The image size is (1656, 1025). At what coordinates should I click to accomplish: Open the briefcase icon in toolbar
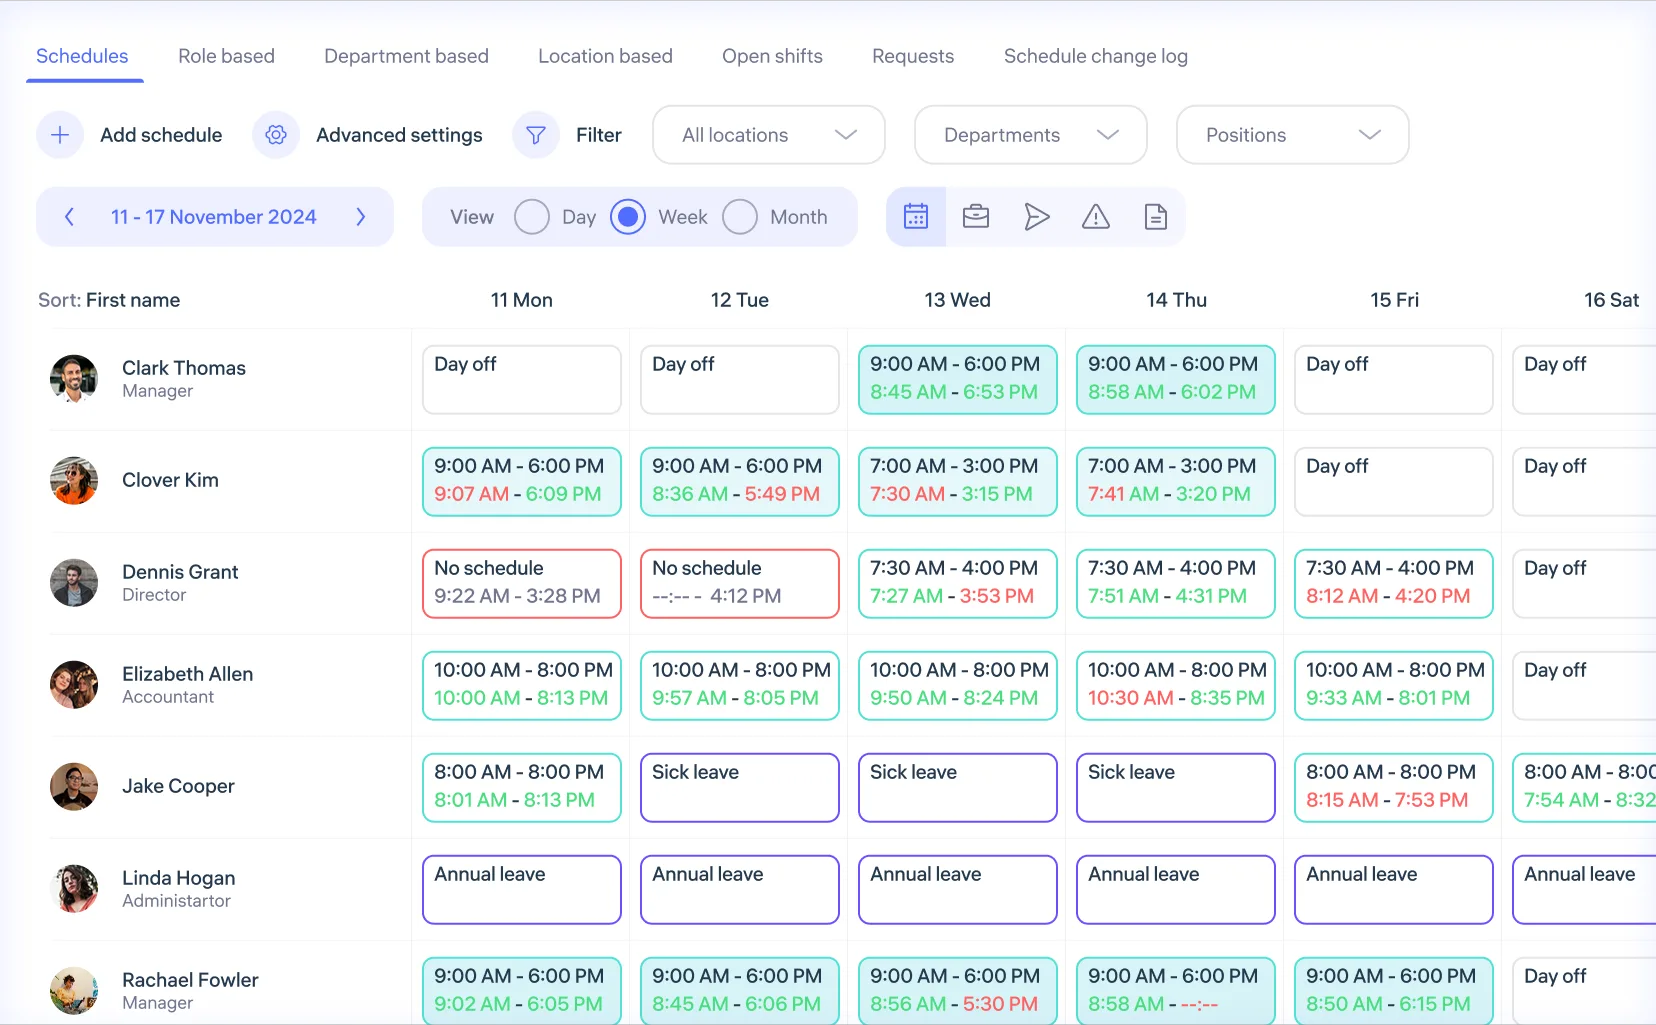click(976, 217)
